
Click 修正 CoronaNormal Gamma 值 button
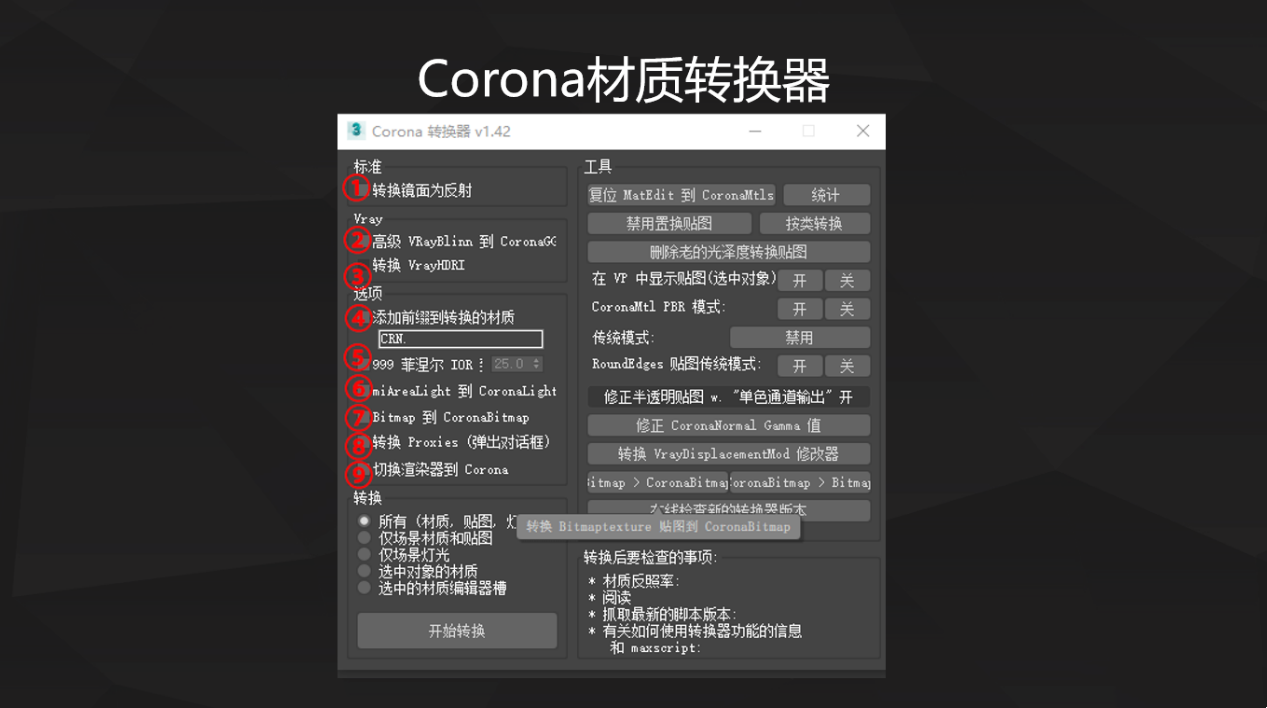point(728,425)
